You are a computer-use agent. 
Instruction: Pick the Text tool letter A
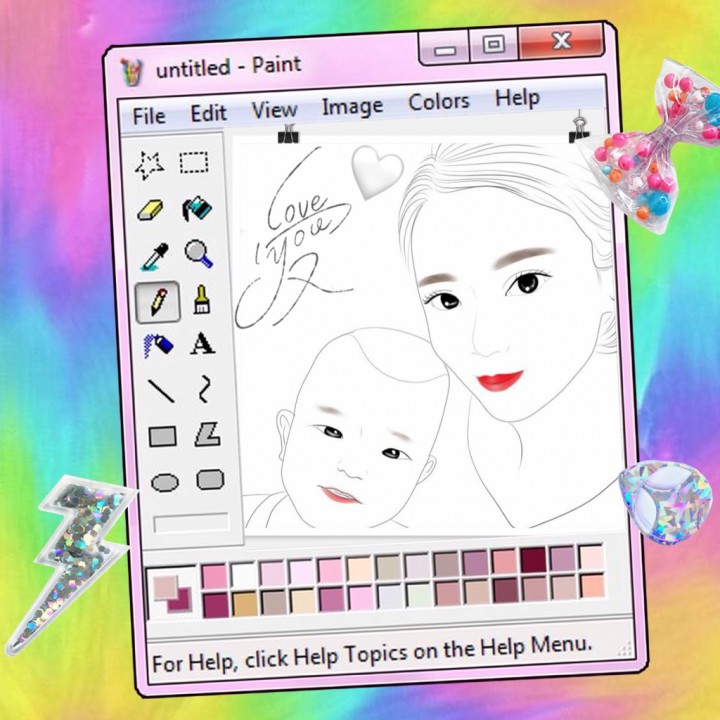click(202, 343)
